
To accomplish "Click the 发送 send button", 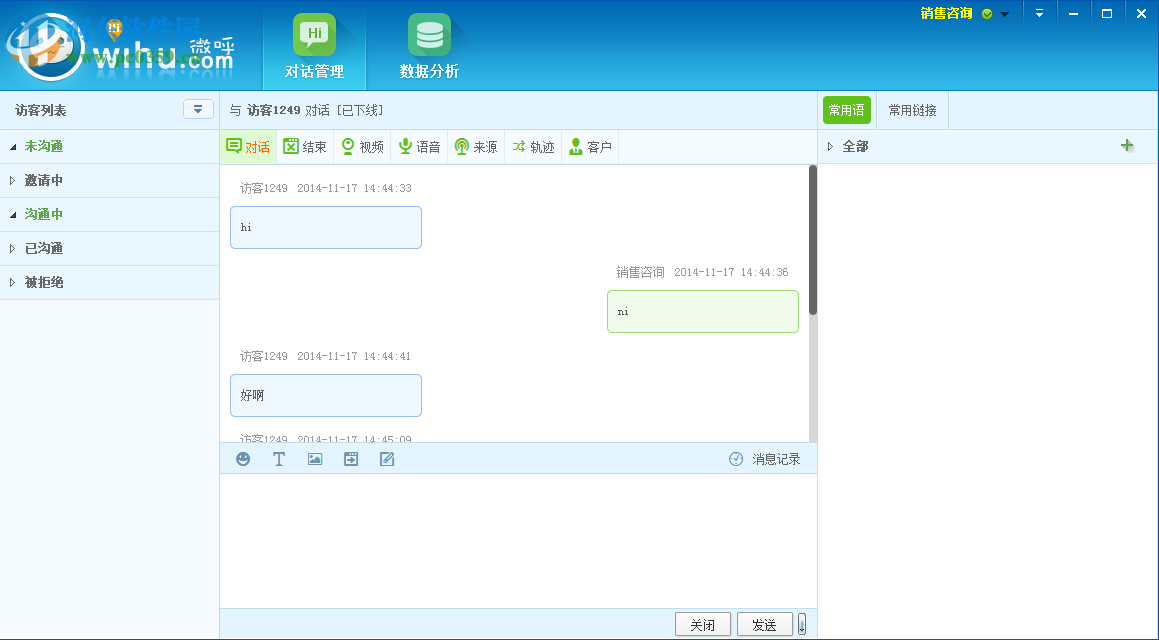I will click(764, 624).
